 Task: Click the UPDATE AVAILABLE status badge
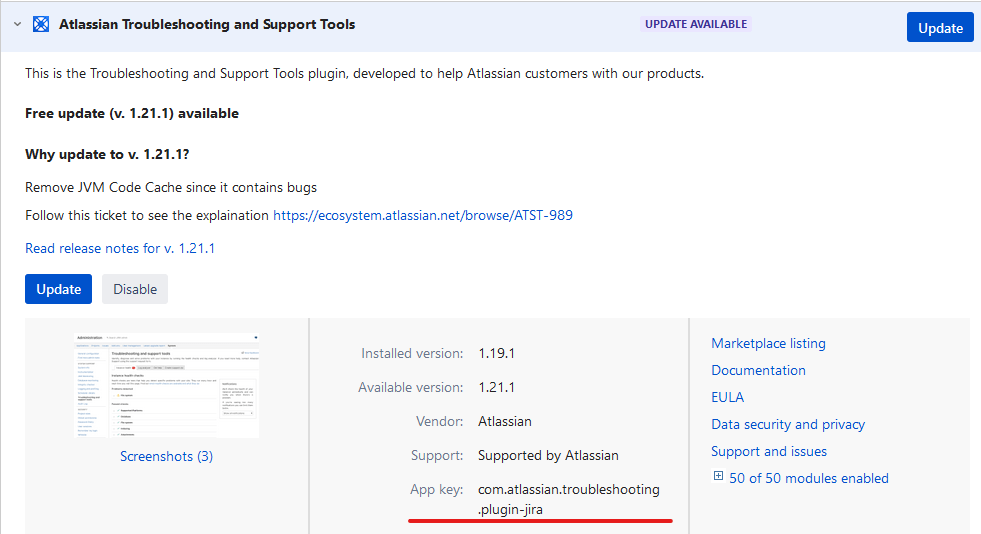click(x=695, y=24)
